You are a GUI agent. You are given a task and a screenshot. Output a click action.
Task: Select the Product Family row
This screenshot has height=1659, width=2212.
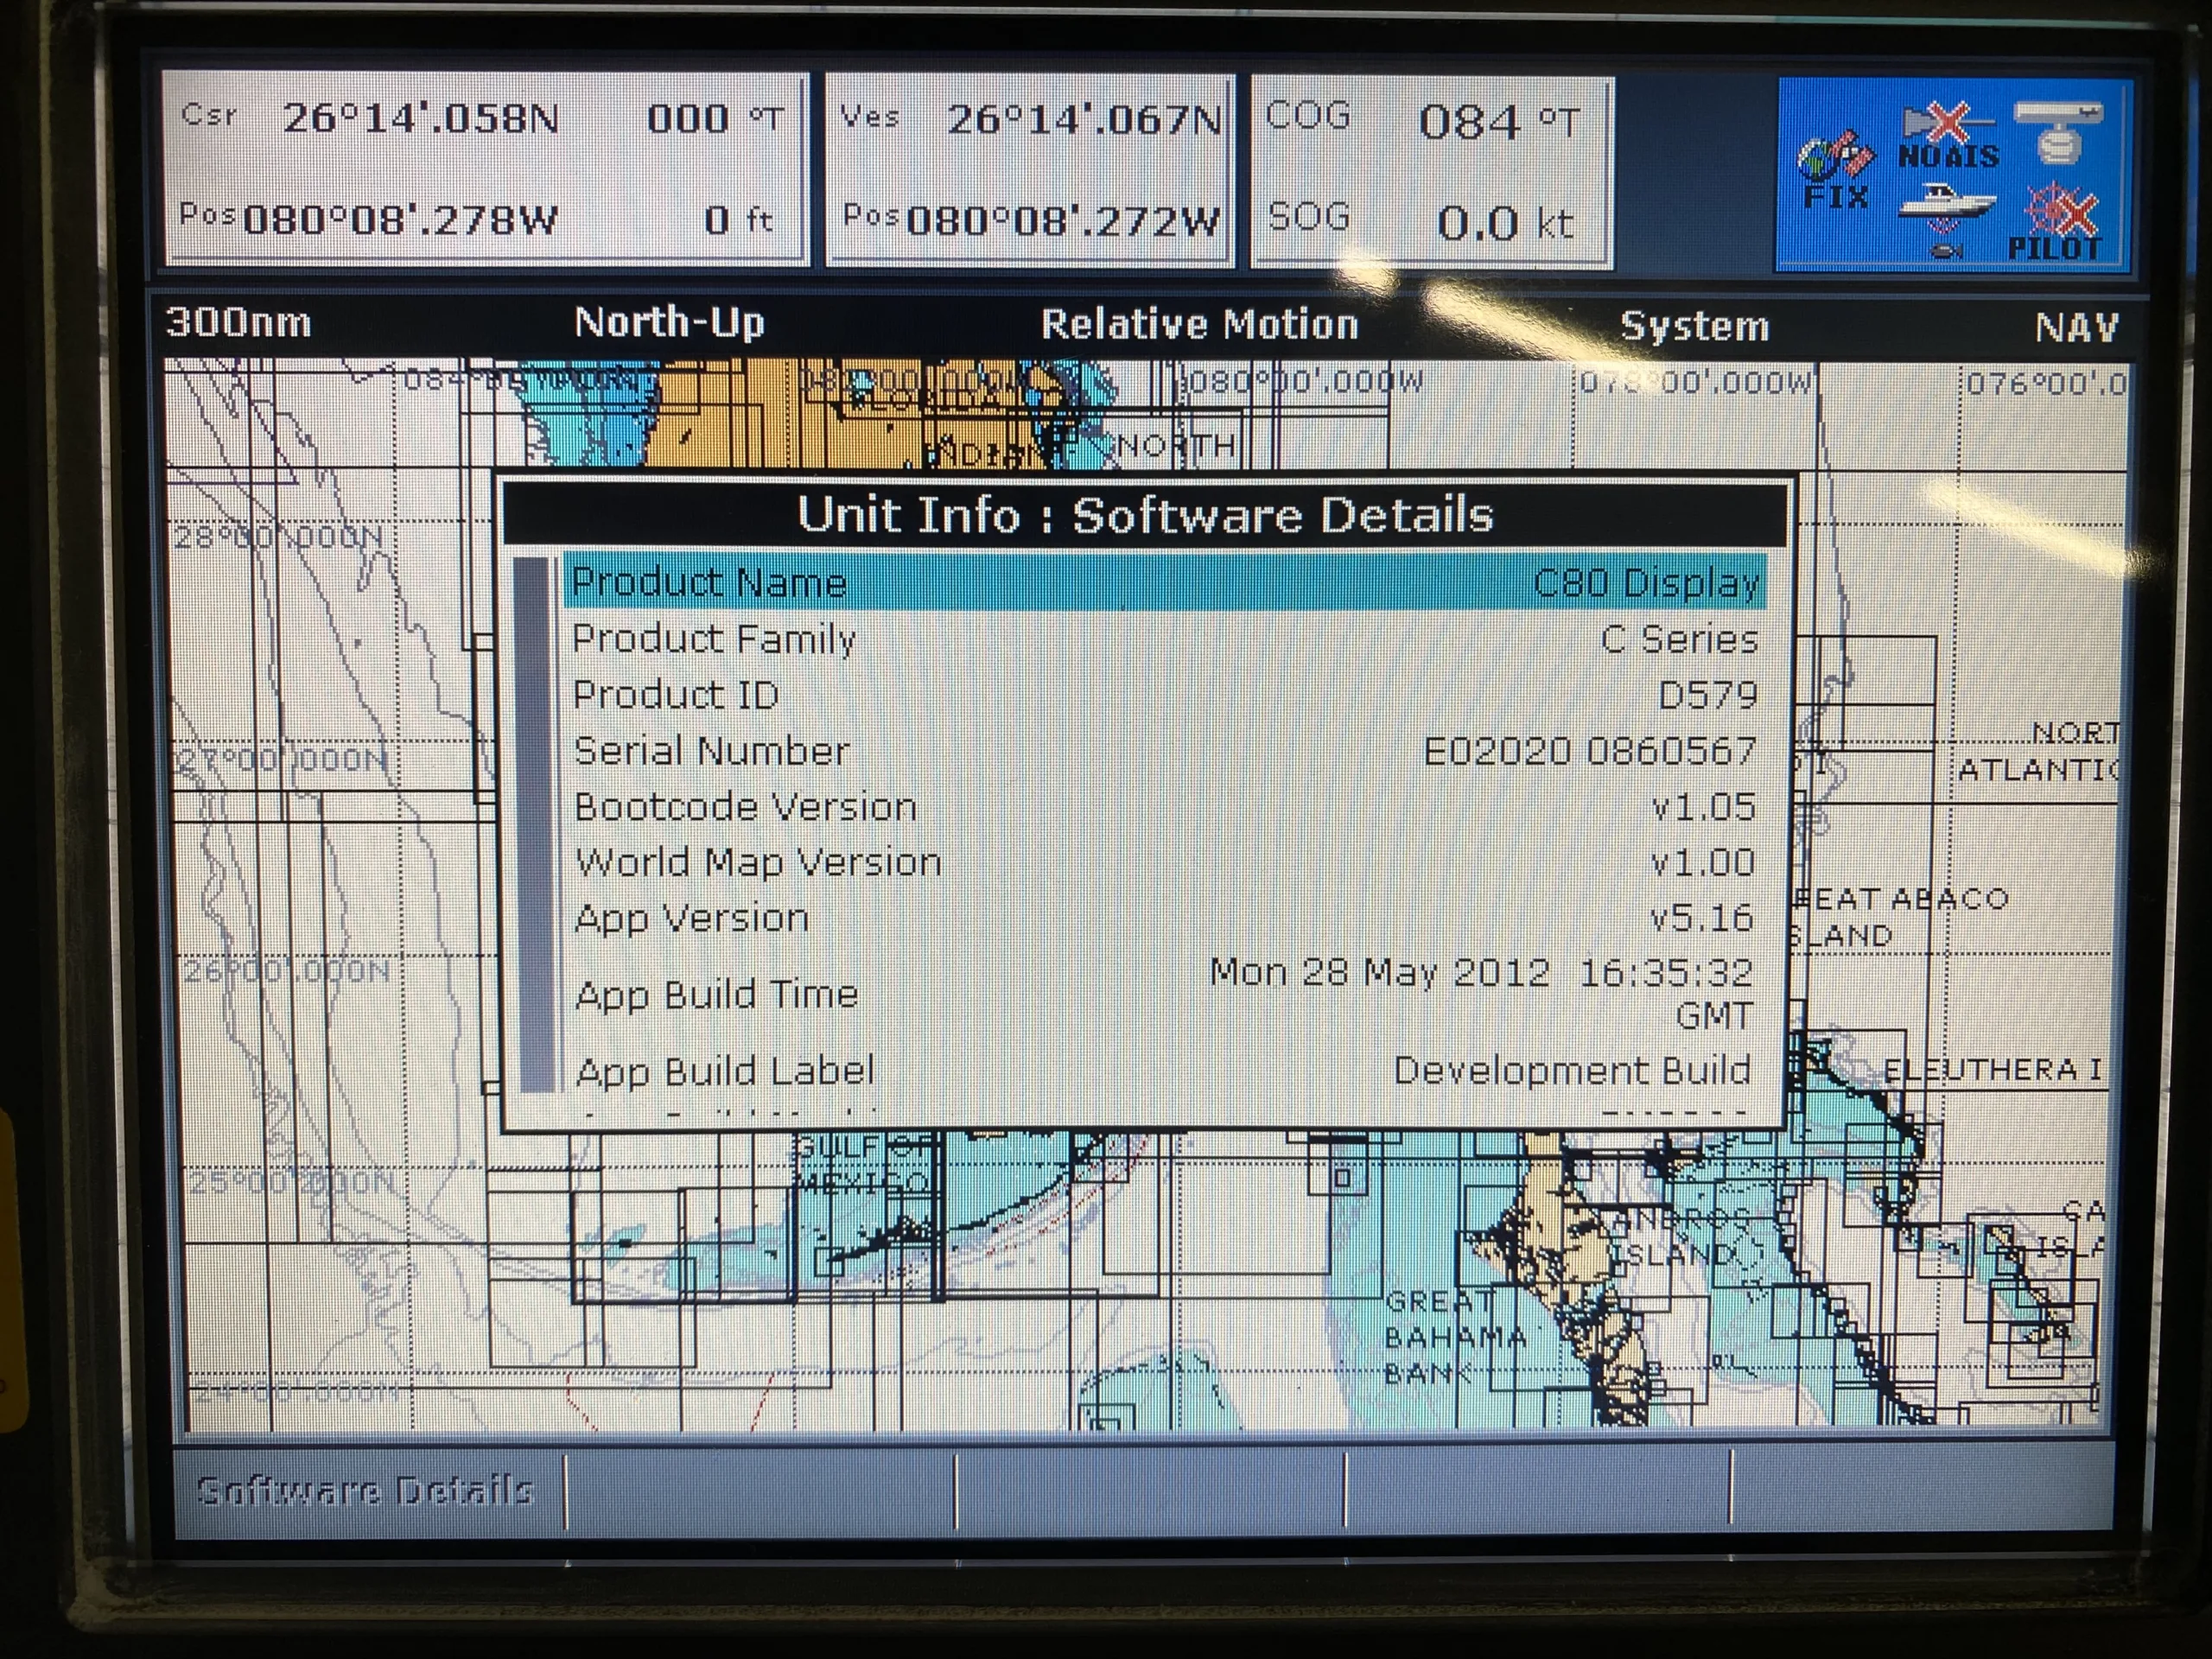point(1164,638)
